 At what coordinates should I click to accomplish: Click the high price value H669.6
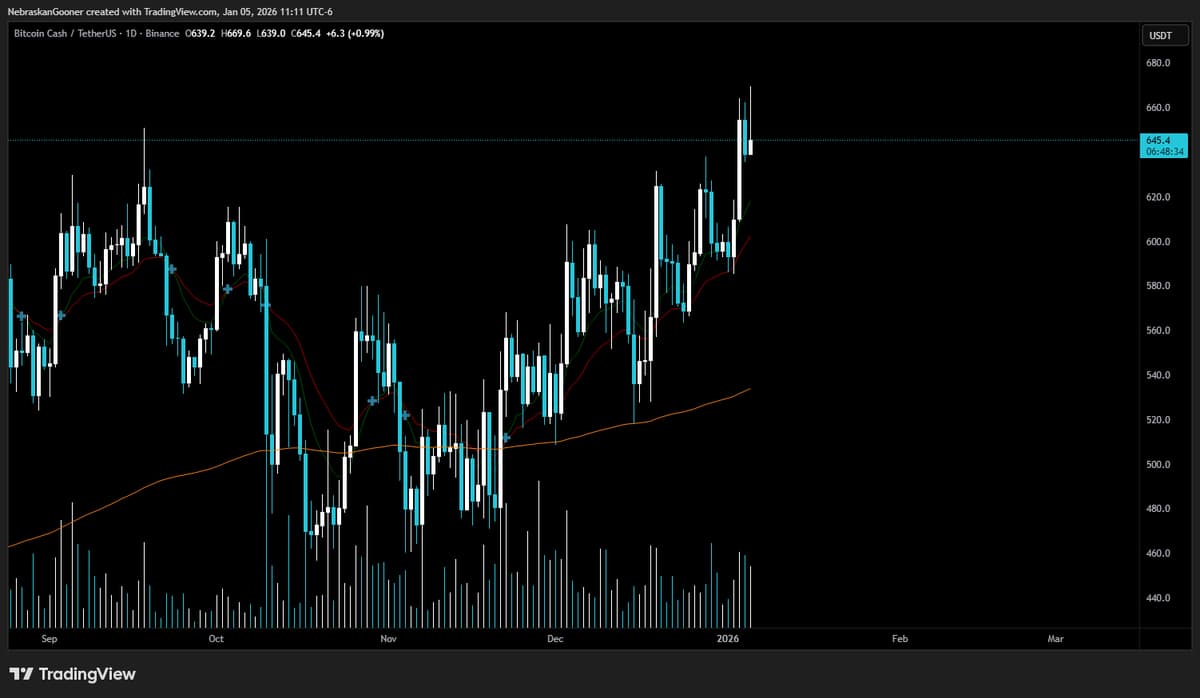233,34
